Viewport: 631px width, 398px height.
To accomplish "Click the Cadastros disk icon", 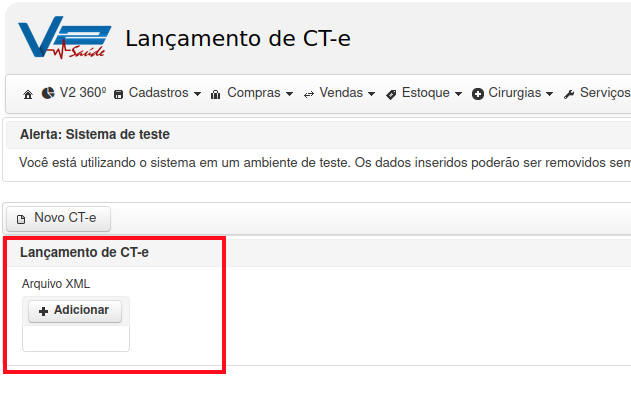I will pos(118,95).
